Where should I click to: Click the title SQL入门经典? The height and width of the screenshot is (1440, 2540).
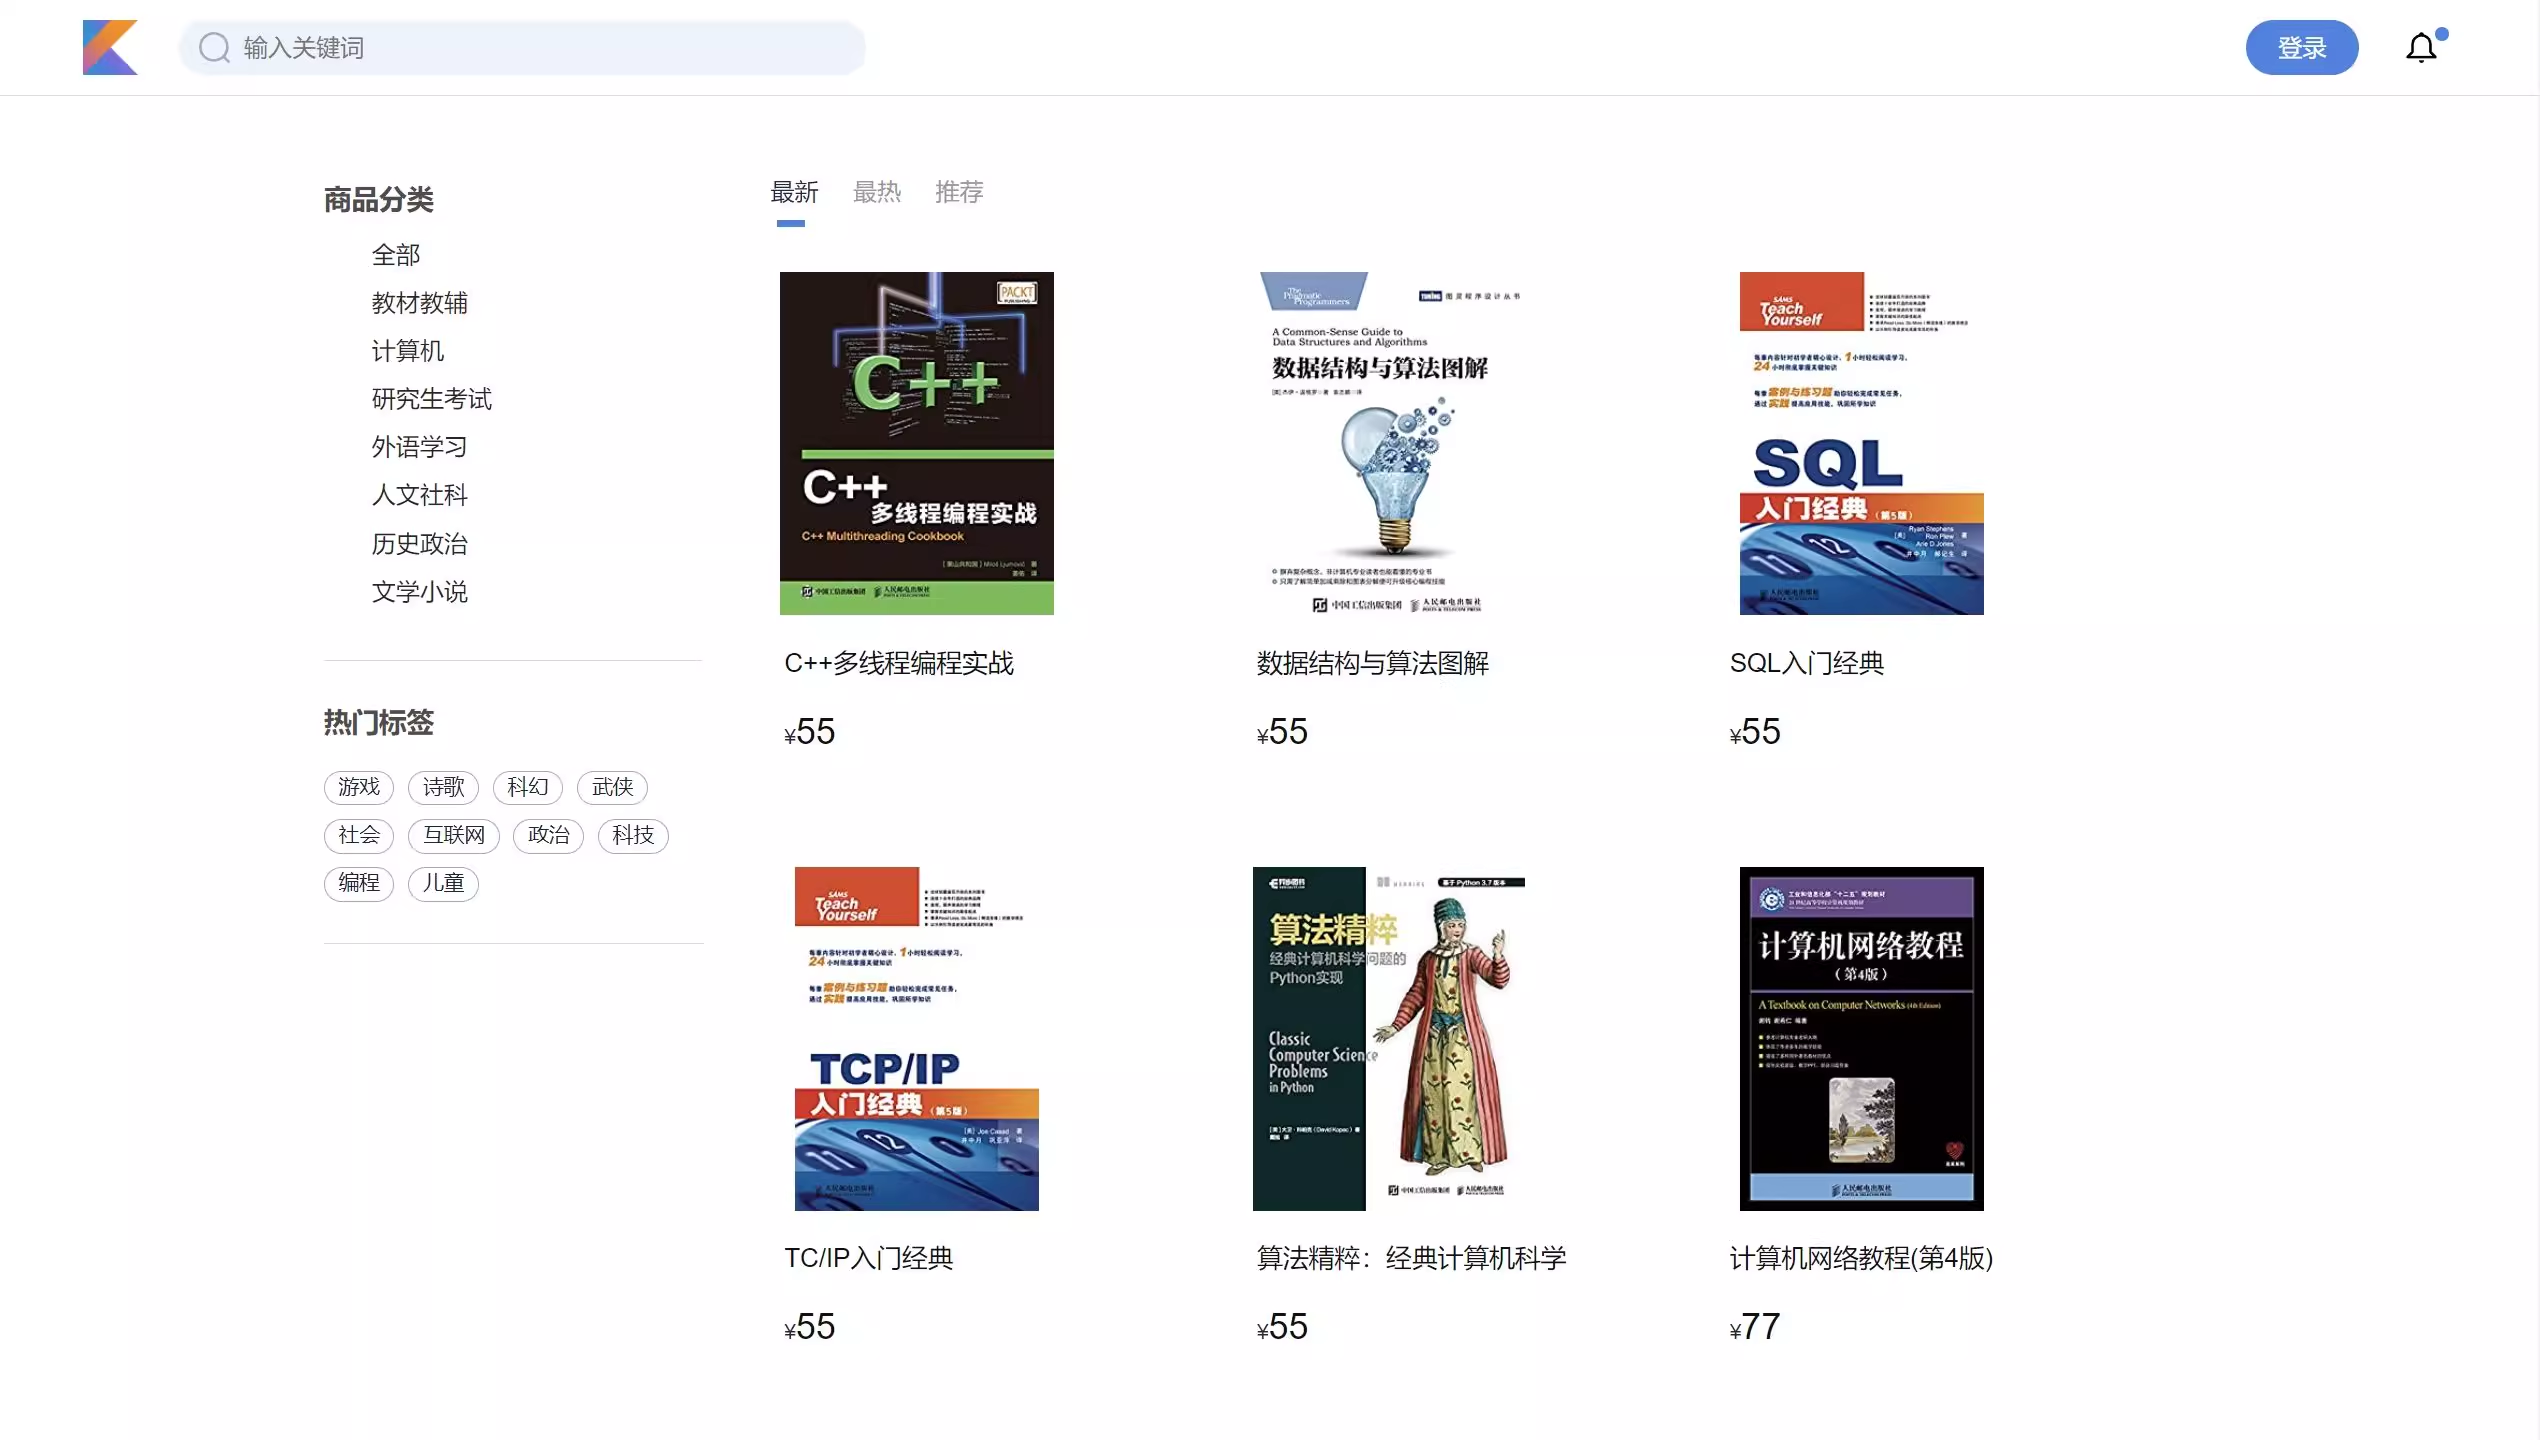[x=1806, y=663]
